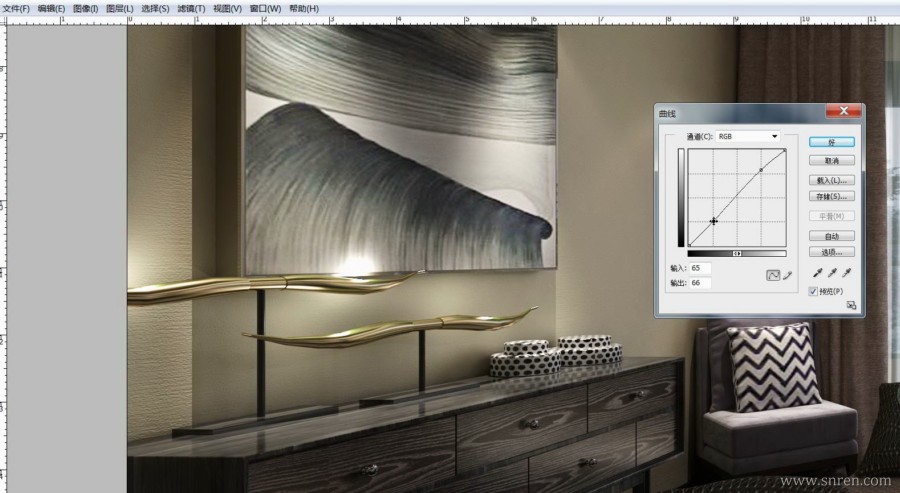Open the 滤镜(T) menu
Image resolution: width=900 pixels, height=493 pixels.
(191, 9)
